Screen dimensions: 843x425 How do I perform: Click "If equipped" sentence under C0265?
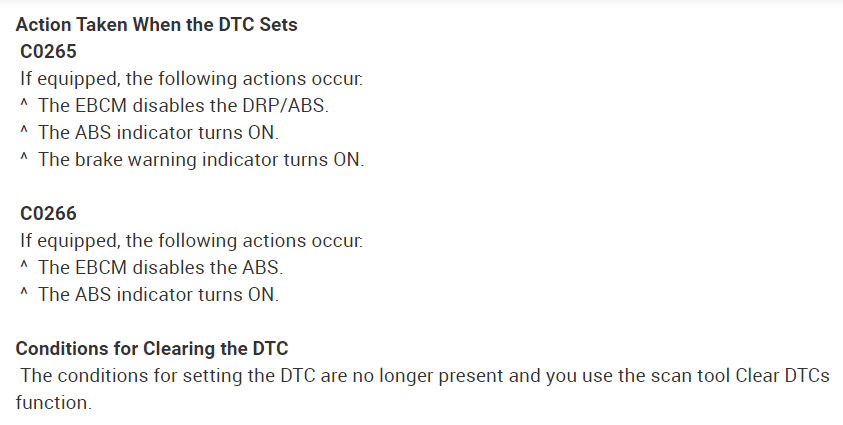click(192, 78)
